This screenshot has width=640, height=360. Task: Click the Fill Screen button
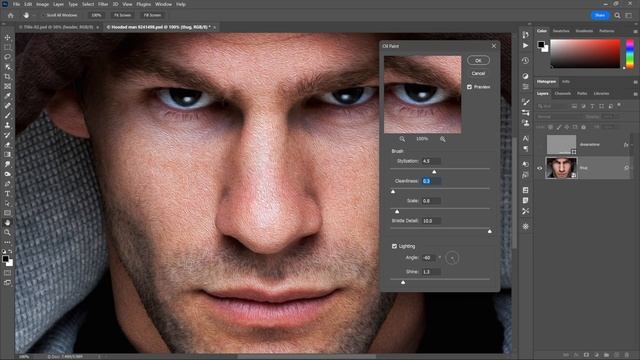(x=152, y=15)
